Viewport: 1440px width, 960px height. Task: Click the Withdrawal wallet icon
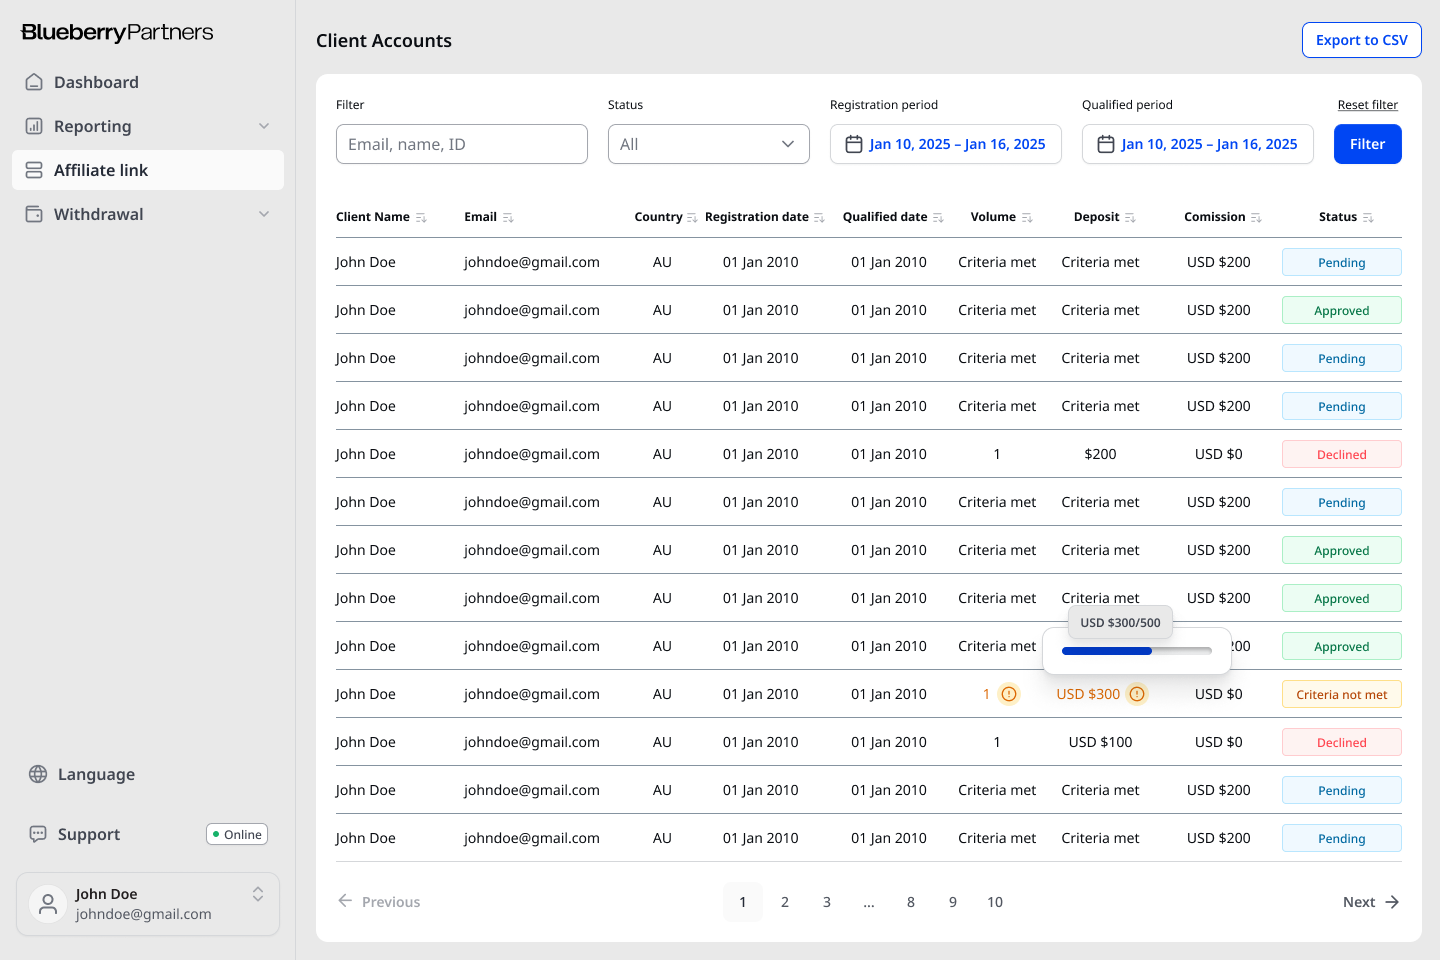pos(34,214)
